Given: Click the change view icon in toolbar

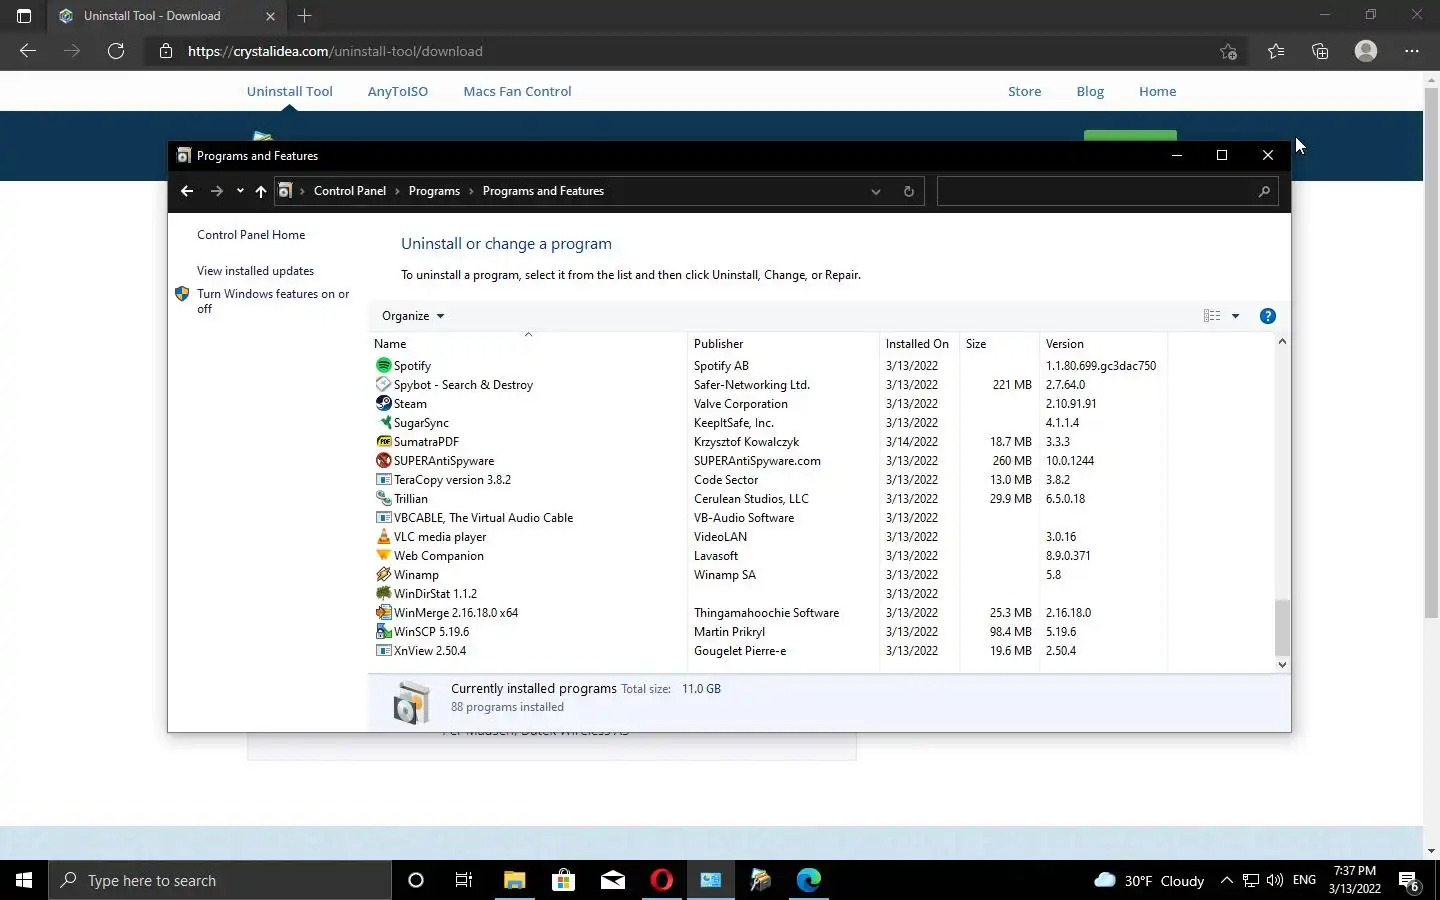Looking at the screenshot, I should click(1212, 316).
